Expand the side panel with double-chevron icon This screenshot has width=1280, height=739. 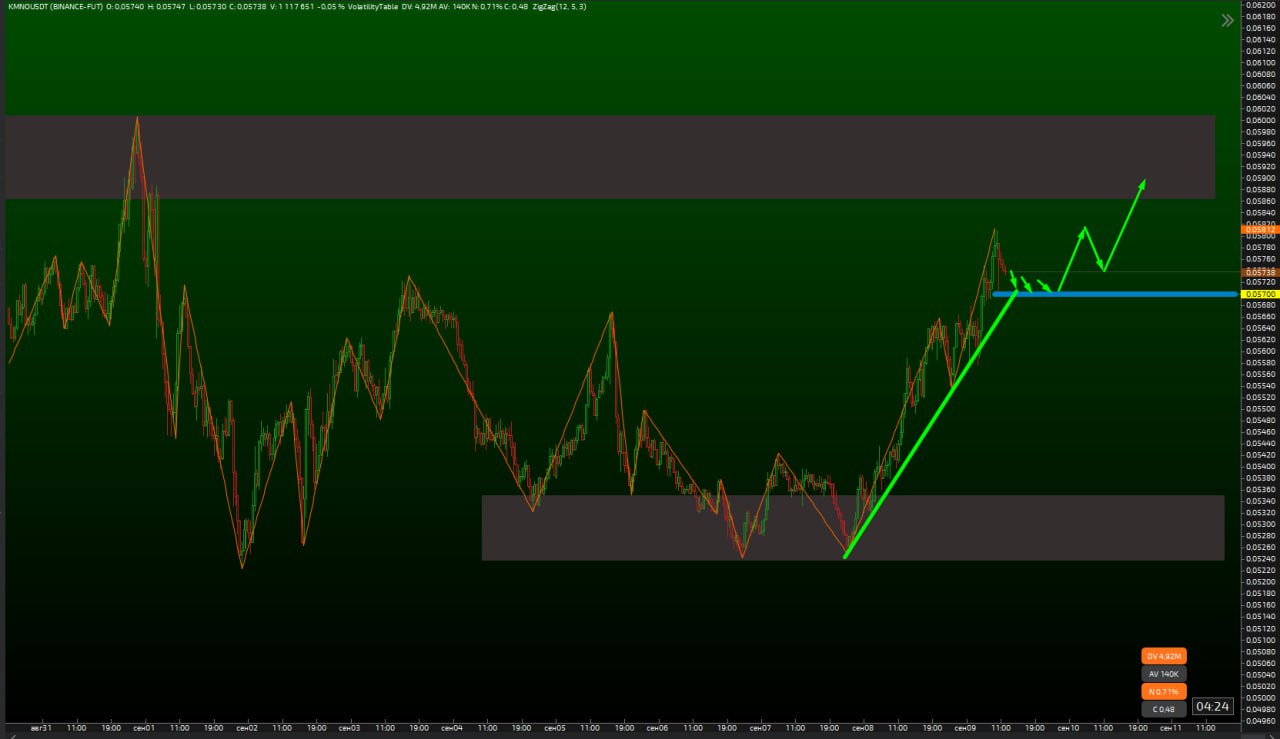pyautogui.click(x=1227, y=20)
